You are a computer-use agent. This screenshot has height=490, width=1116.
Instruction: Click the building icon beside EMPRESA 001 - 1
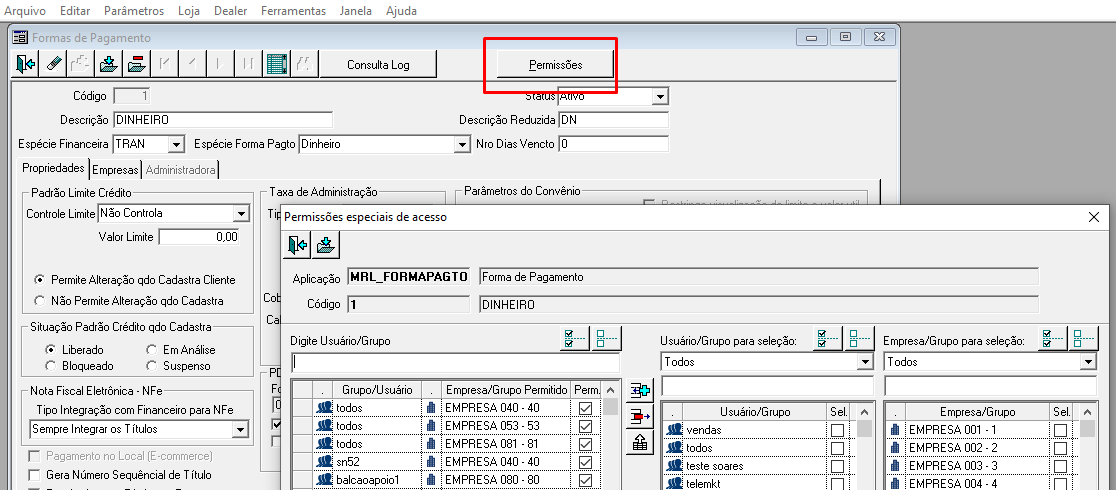(895, 430)
